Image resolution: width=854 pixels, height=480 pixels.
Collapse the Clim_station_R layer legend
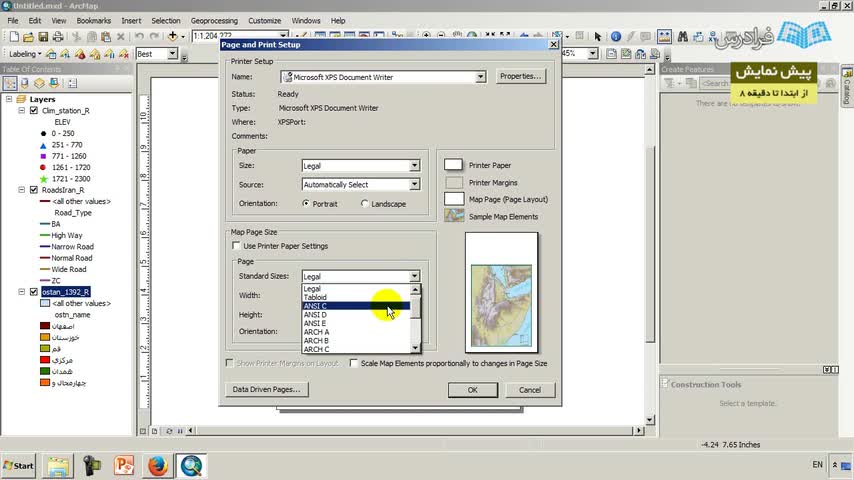pyautogui.click(x=22, y=111)
